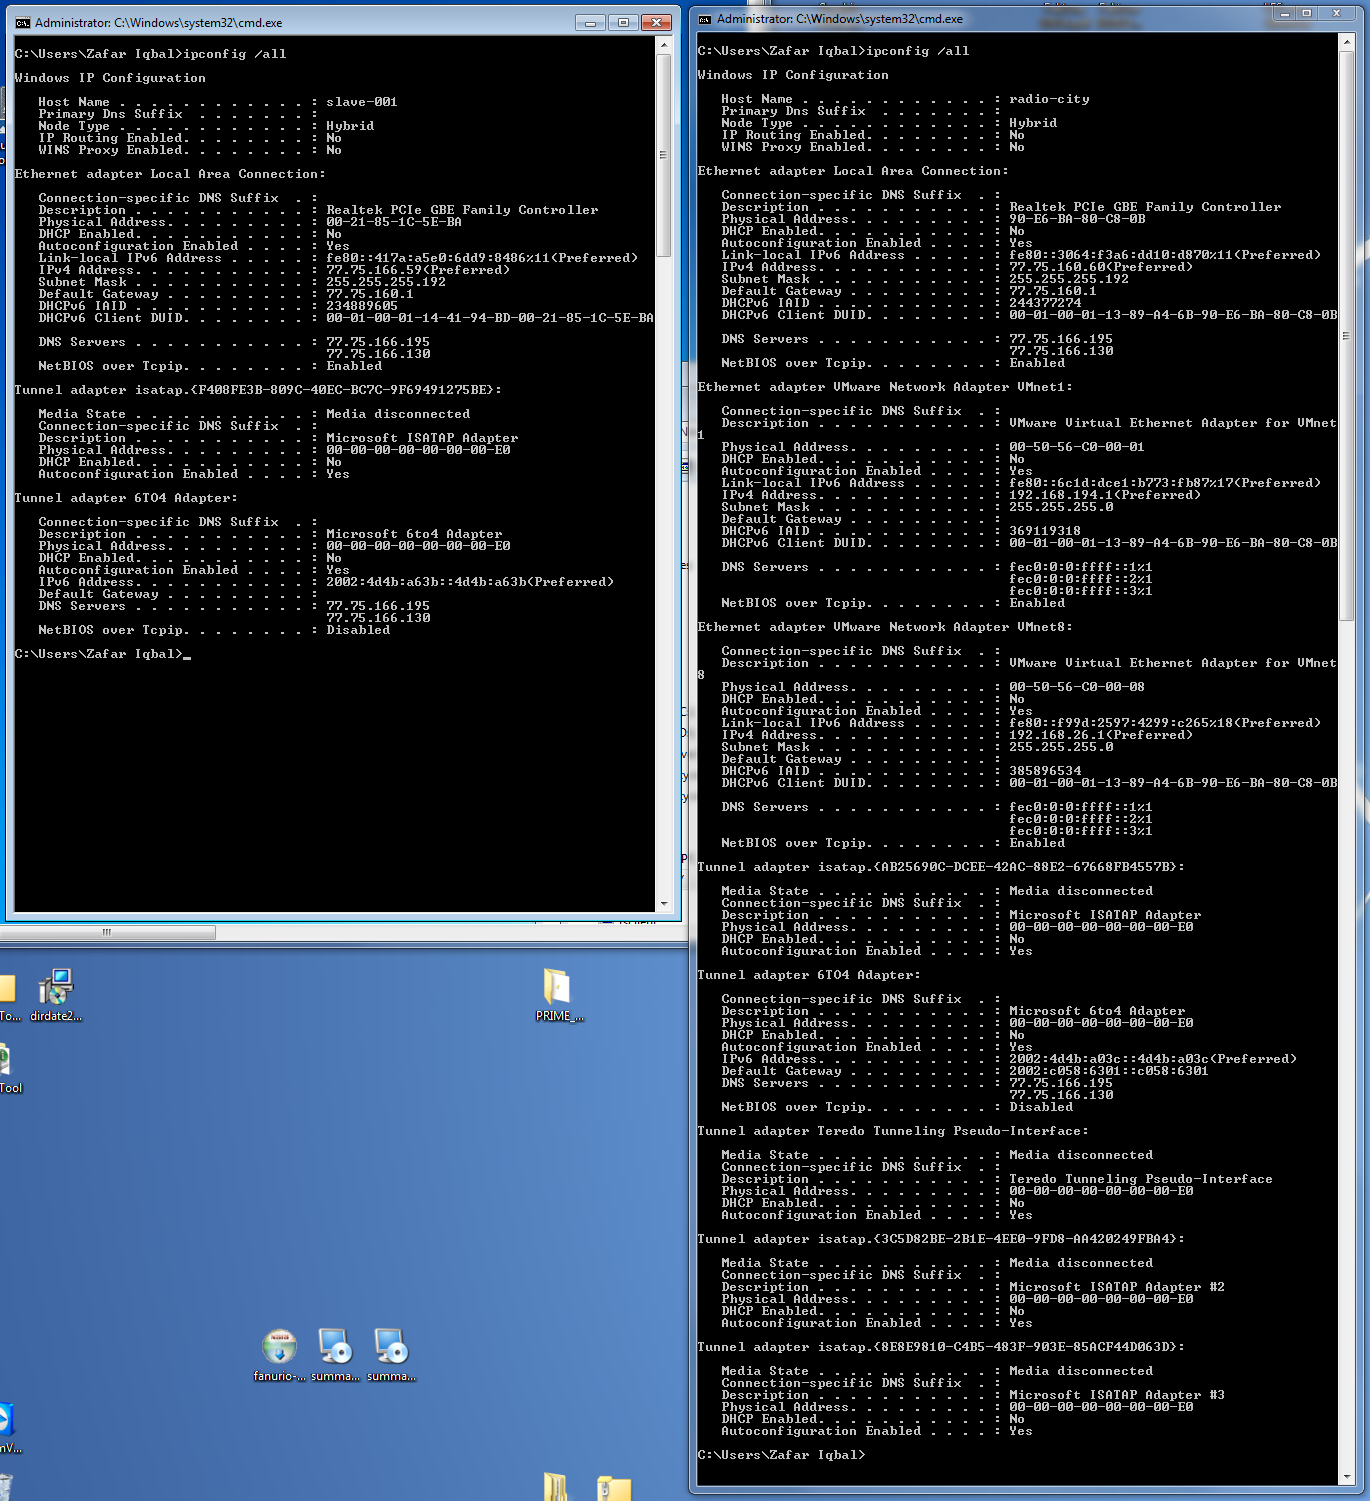Minimize the slave-001 cmd window
Screen dimensions: 1370x1501
(x=590, y=23)
